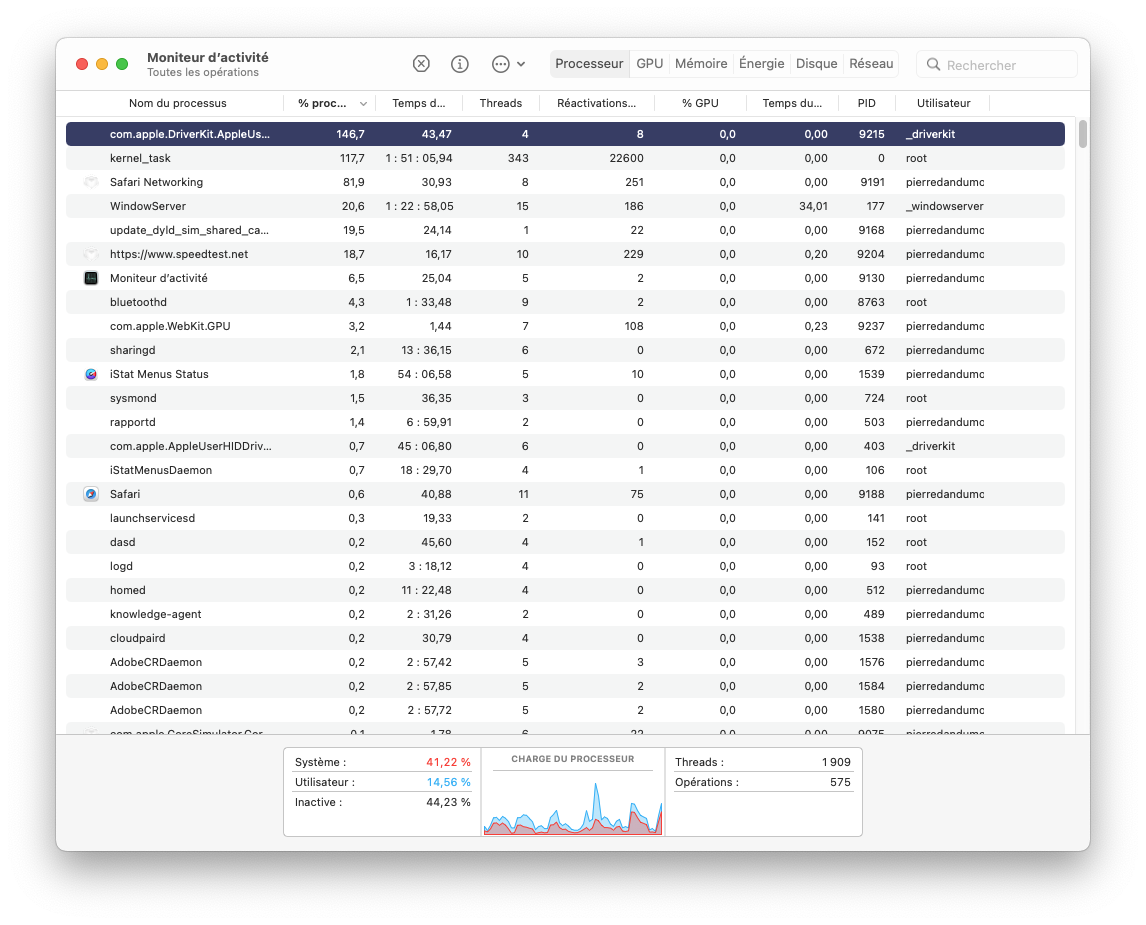This screenshot has width=1146, height=925.
Task: Sort by Nom du processus column
Action: coord(178,104)
